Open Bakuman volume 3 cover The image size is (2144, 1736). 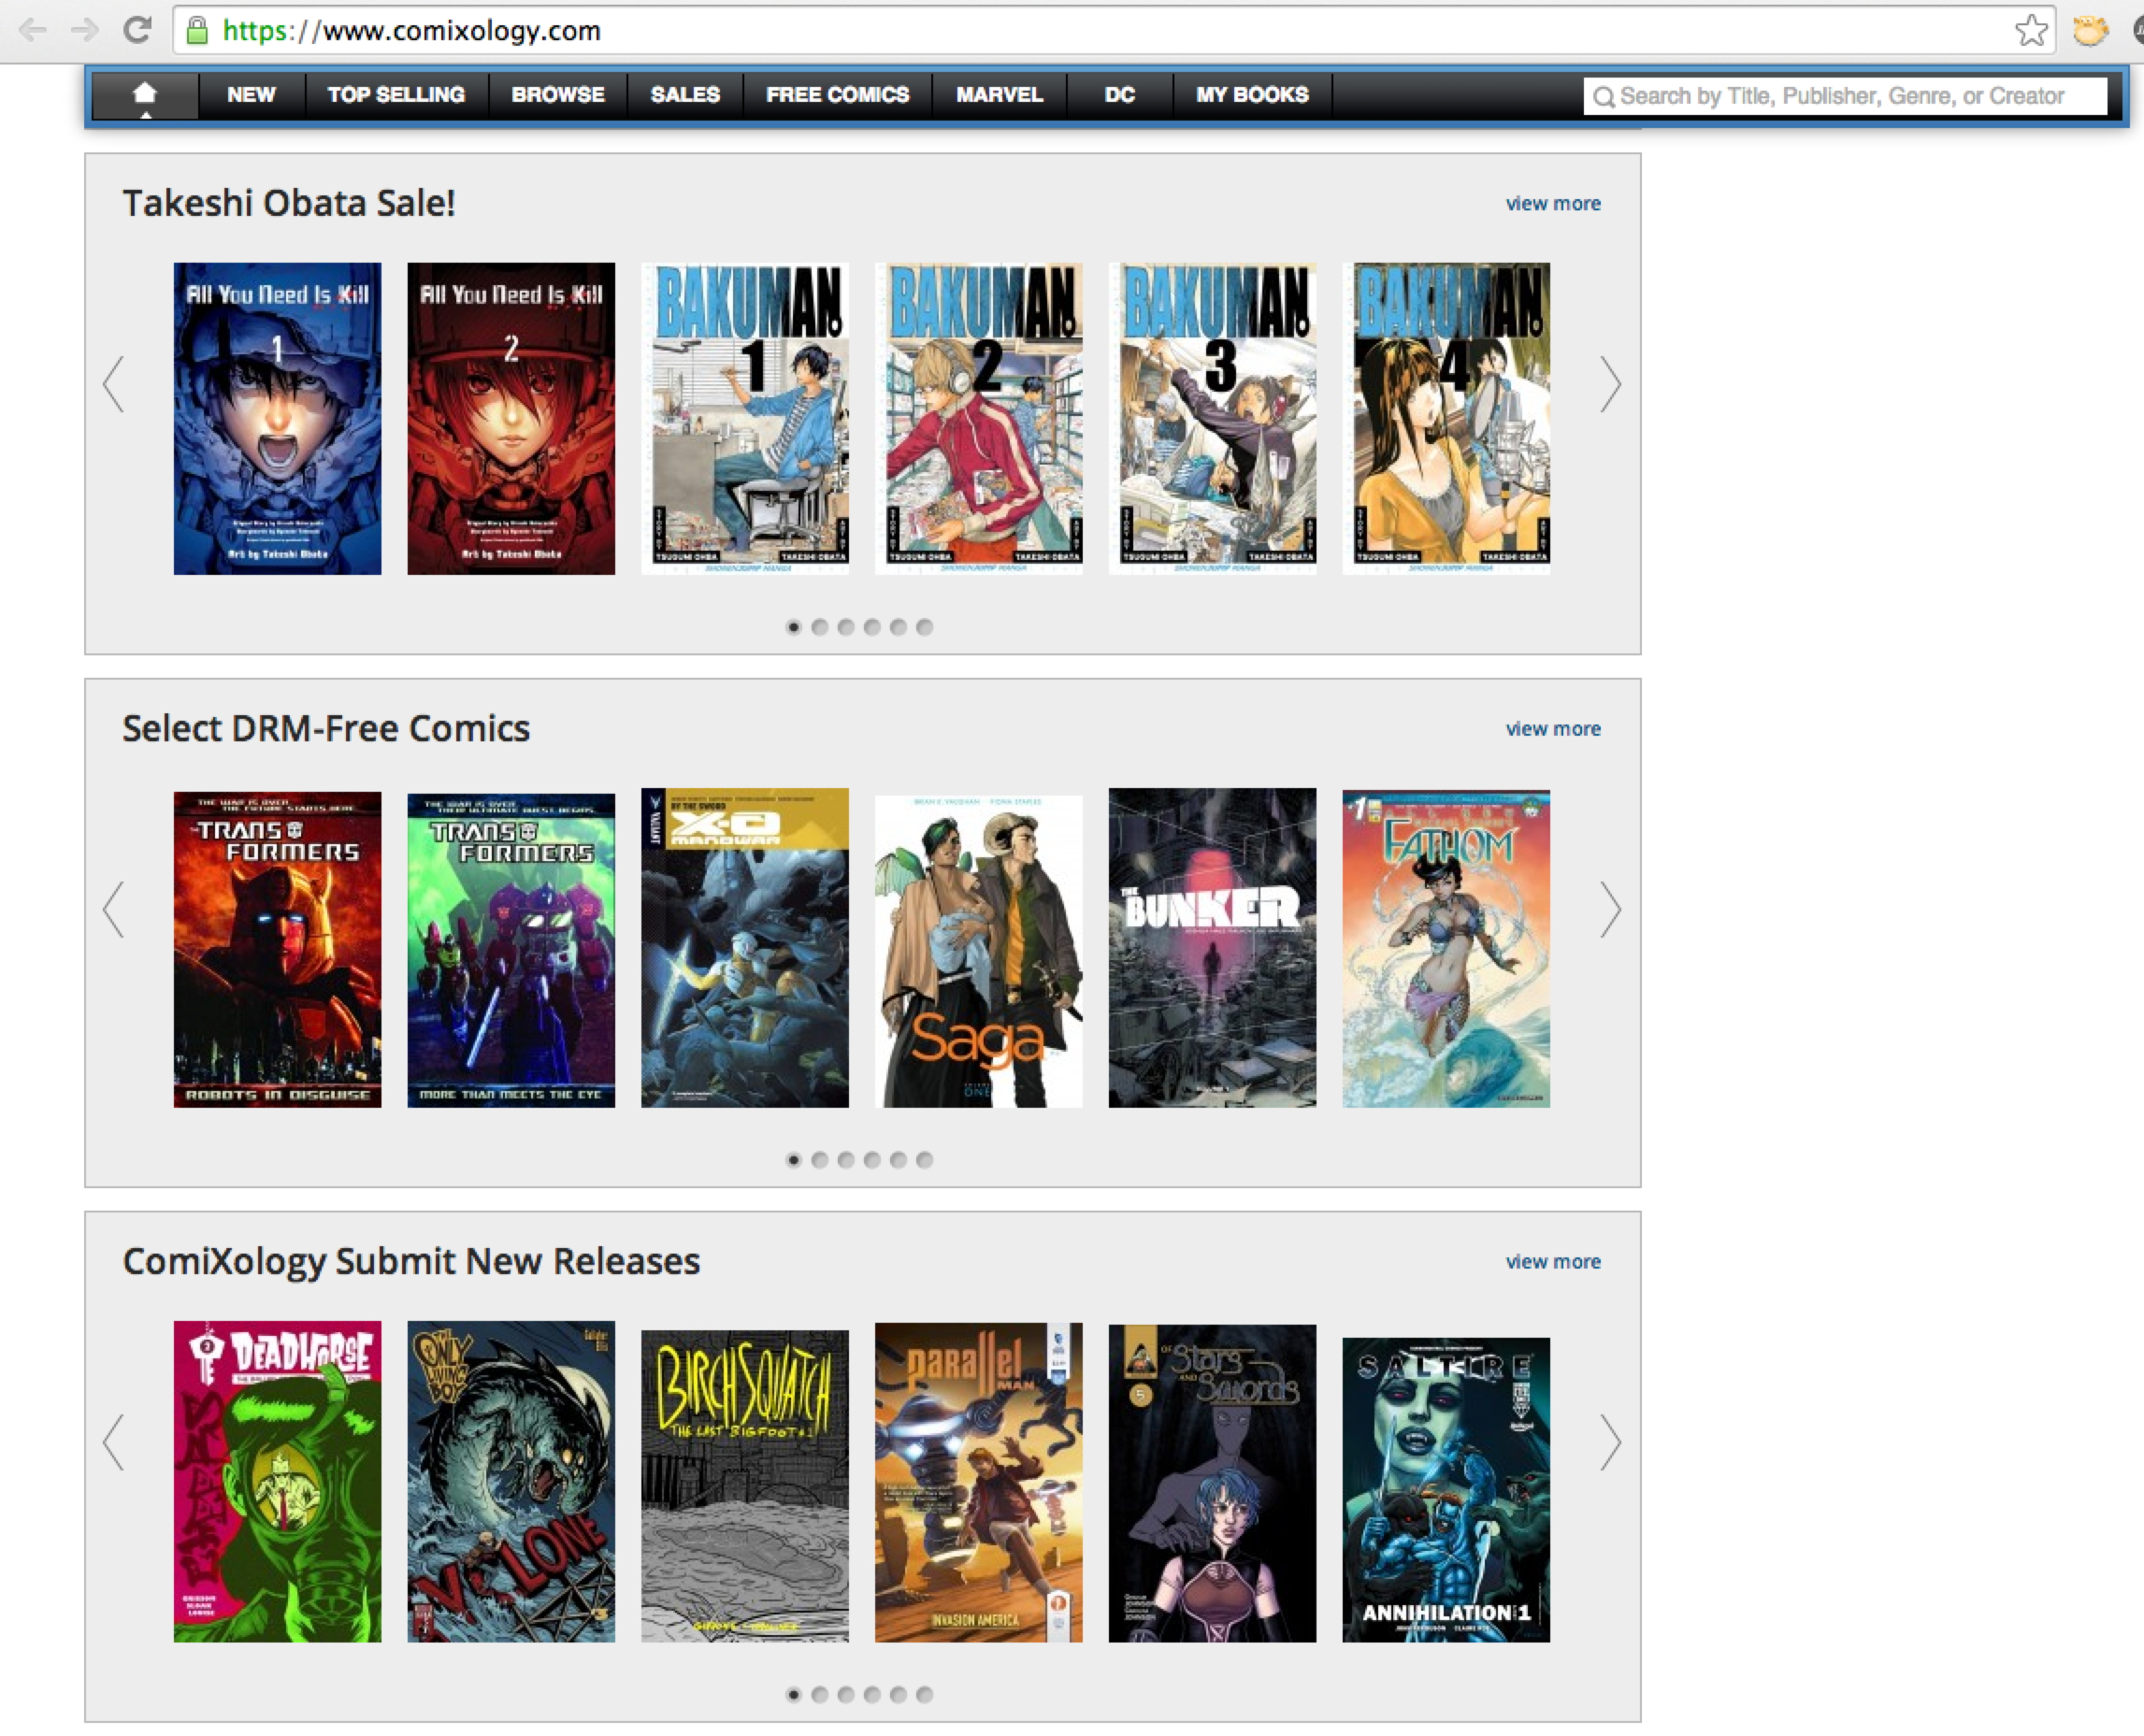pyautogui.click(x=1213, y=418)
